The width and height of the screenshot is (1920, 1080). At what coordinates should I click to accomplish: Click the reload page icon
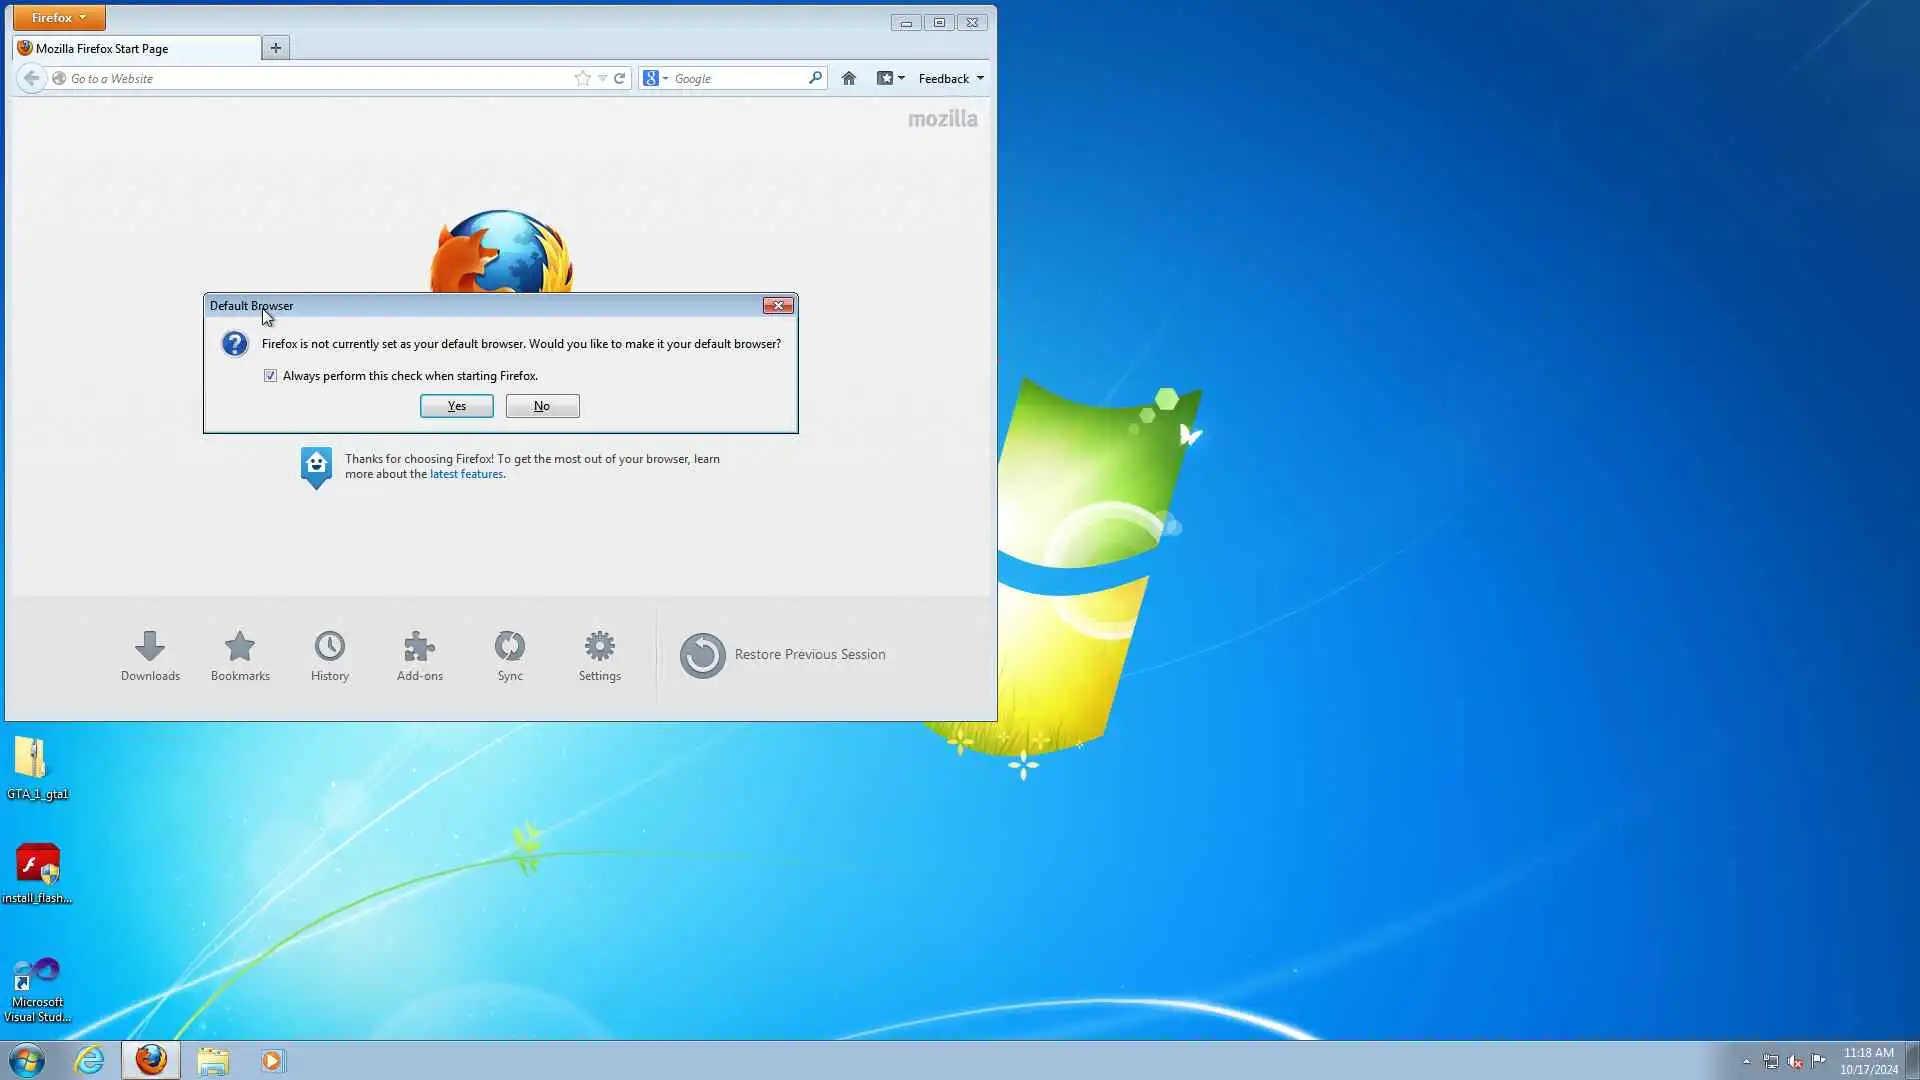(620, 78)
